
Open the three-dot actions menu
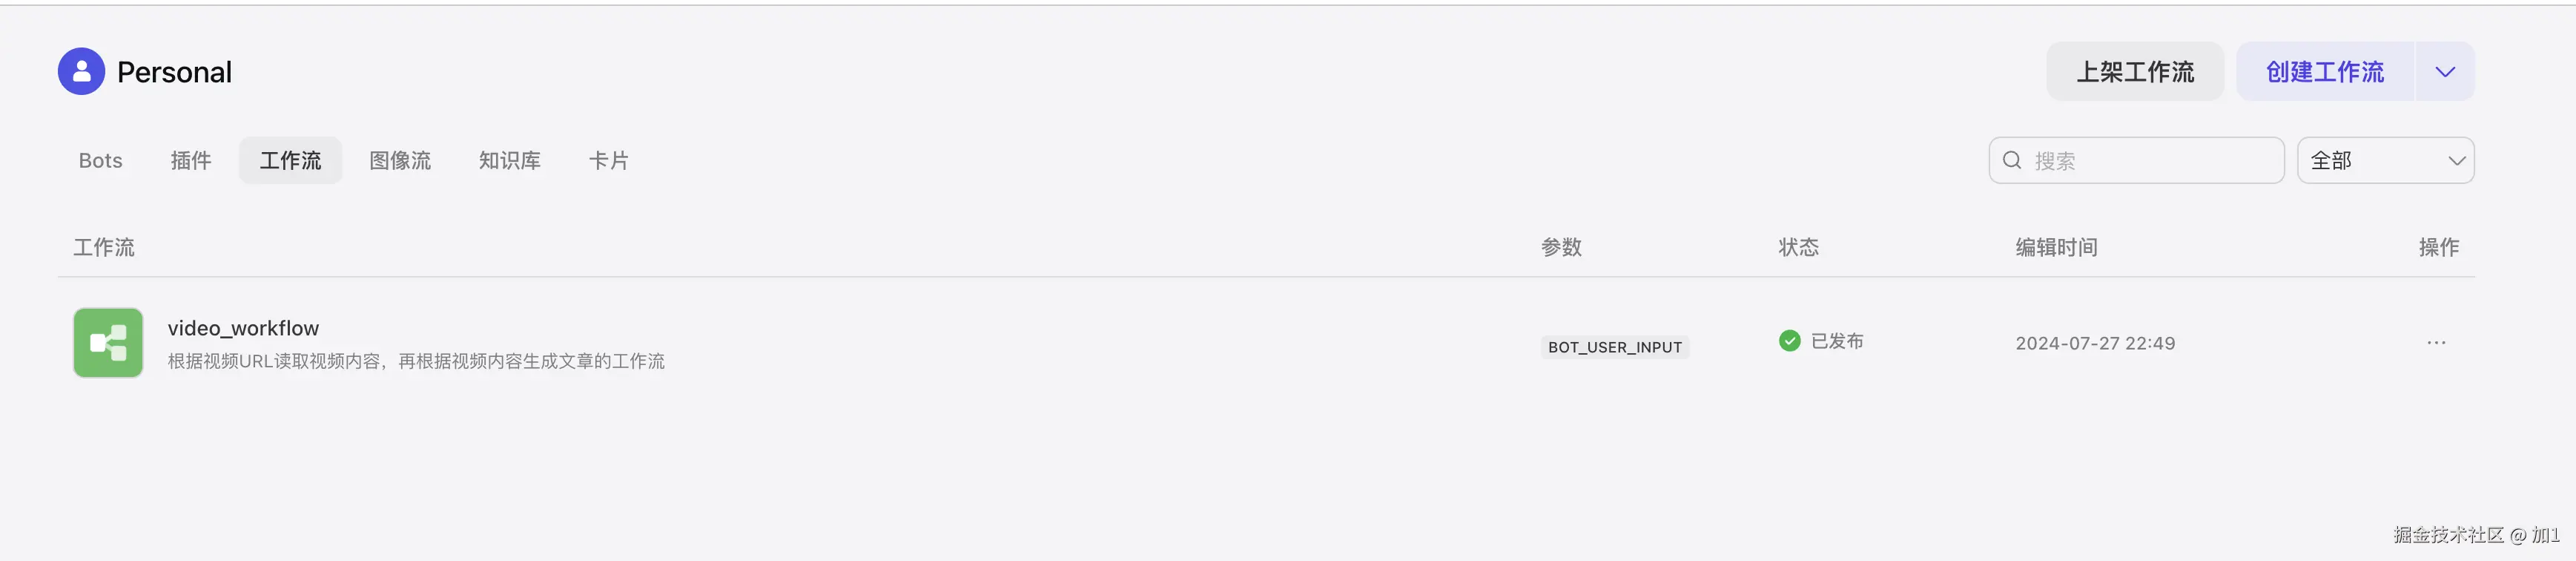click(2436, 343)
